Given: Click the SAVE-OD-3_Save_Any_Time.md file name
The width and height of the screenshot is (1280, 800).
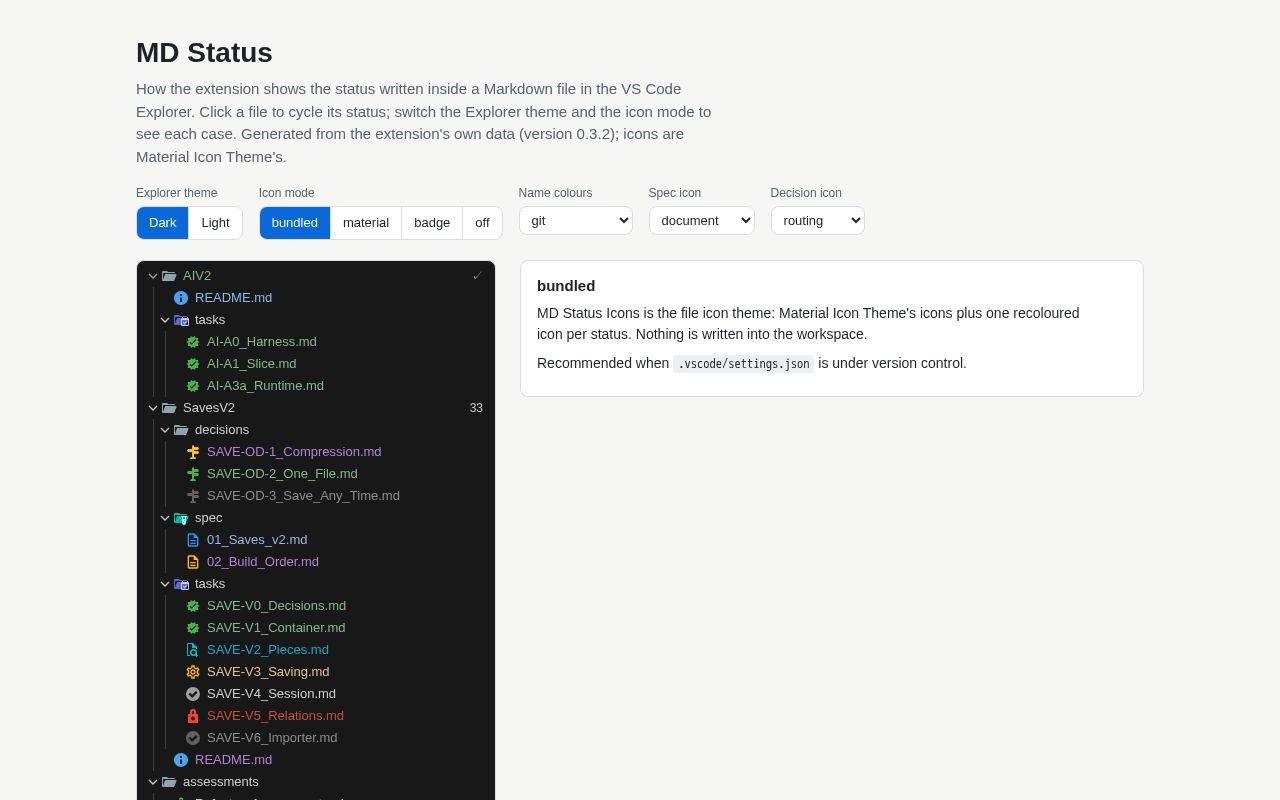Looking at the screenshot, I should pyautogui.click(x=303, y=496).
